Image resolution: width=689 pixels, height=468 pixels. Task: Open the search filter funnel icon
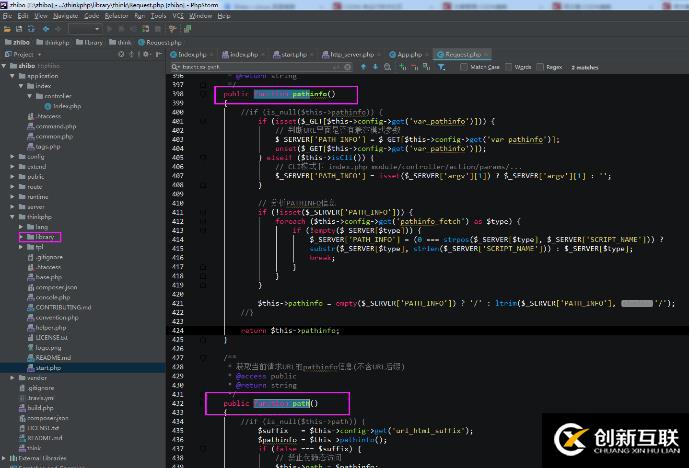click(x=442, y=67)
